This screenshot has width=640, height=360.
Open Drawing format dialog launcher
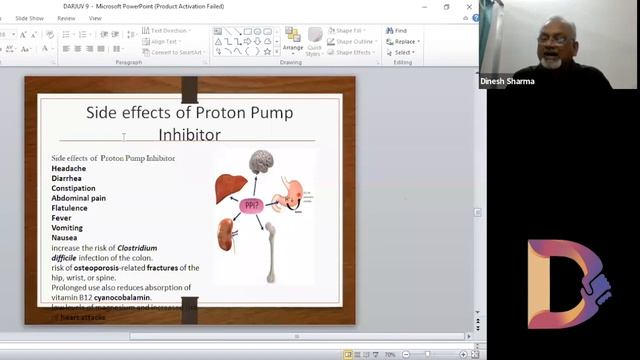378,62
